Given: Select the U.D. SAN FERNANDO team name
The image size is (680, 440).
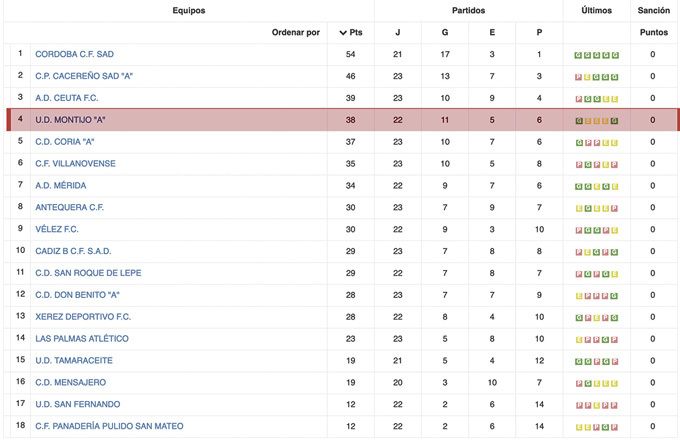Looking at the screenshot, I should point(77,405).
